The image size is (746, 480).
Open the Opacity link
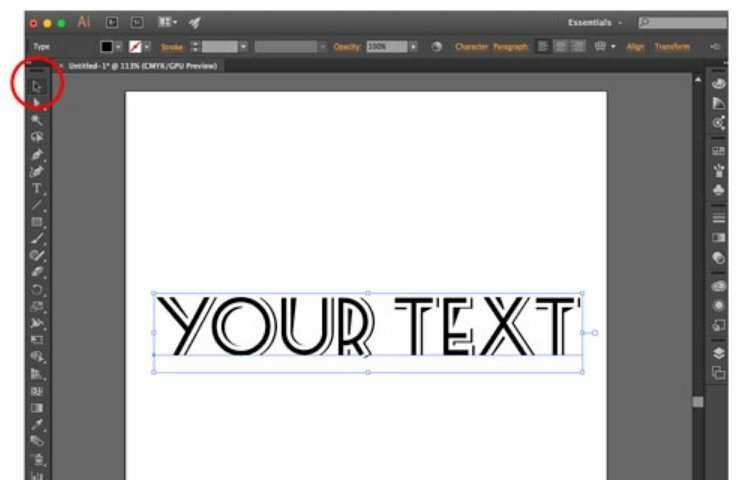(x=347, y=47)
